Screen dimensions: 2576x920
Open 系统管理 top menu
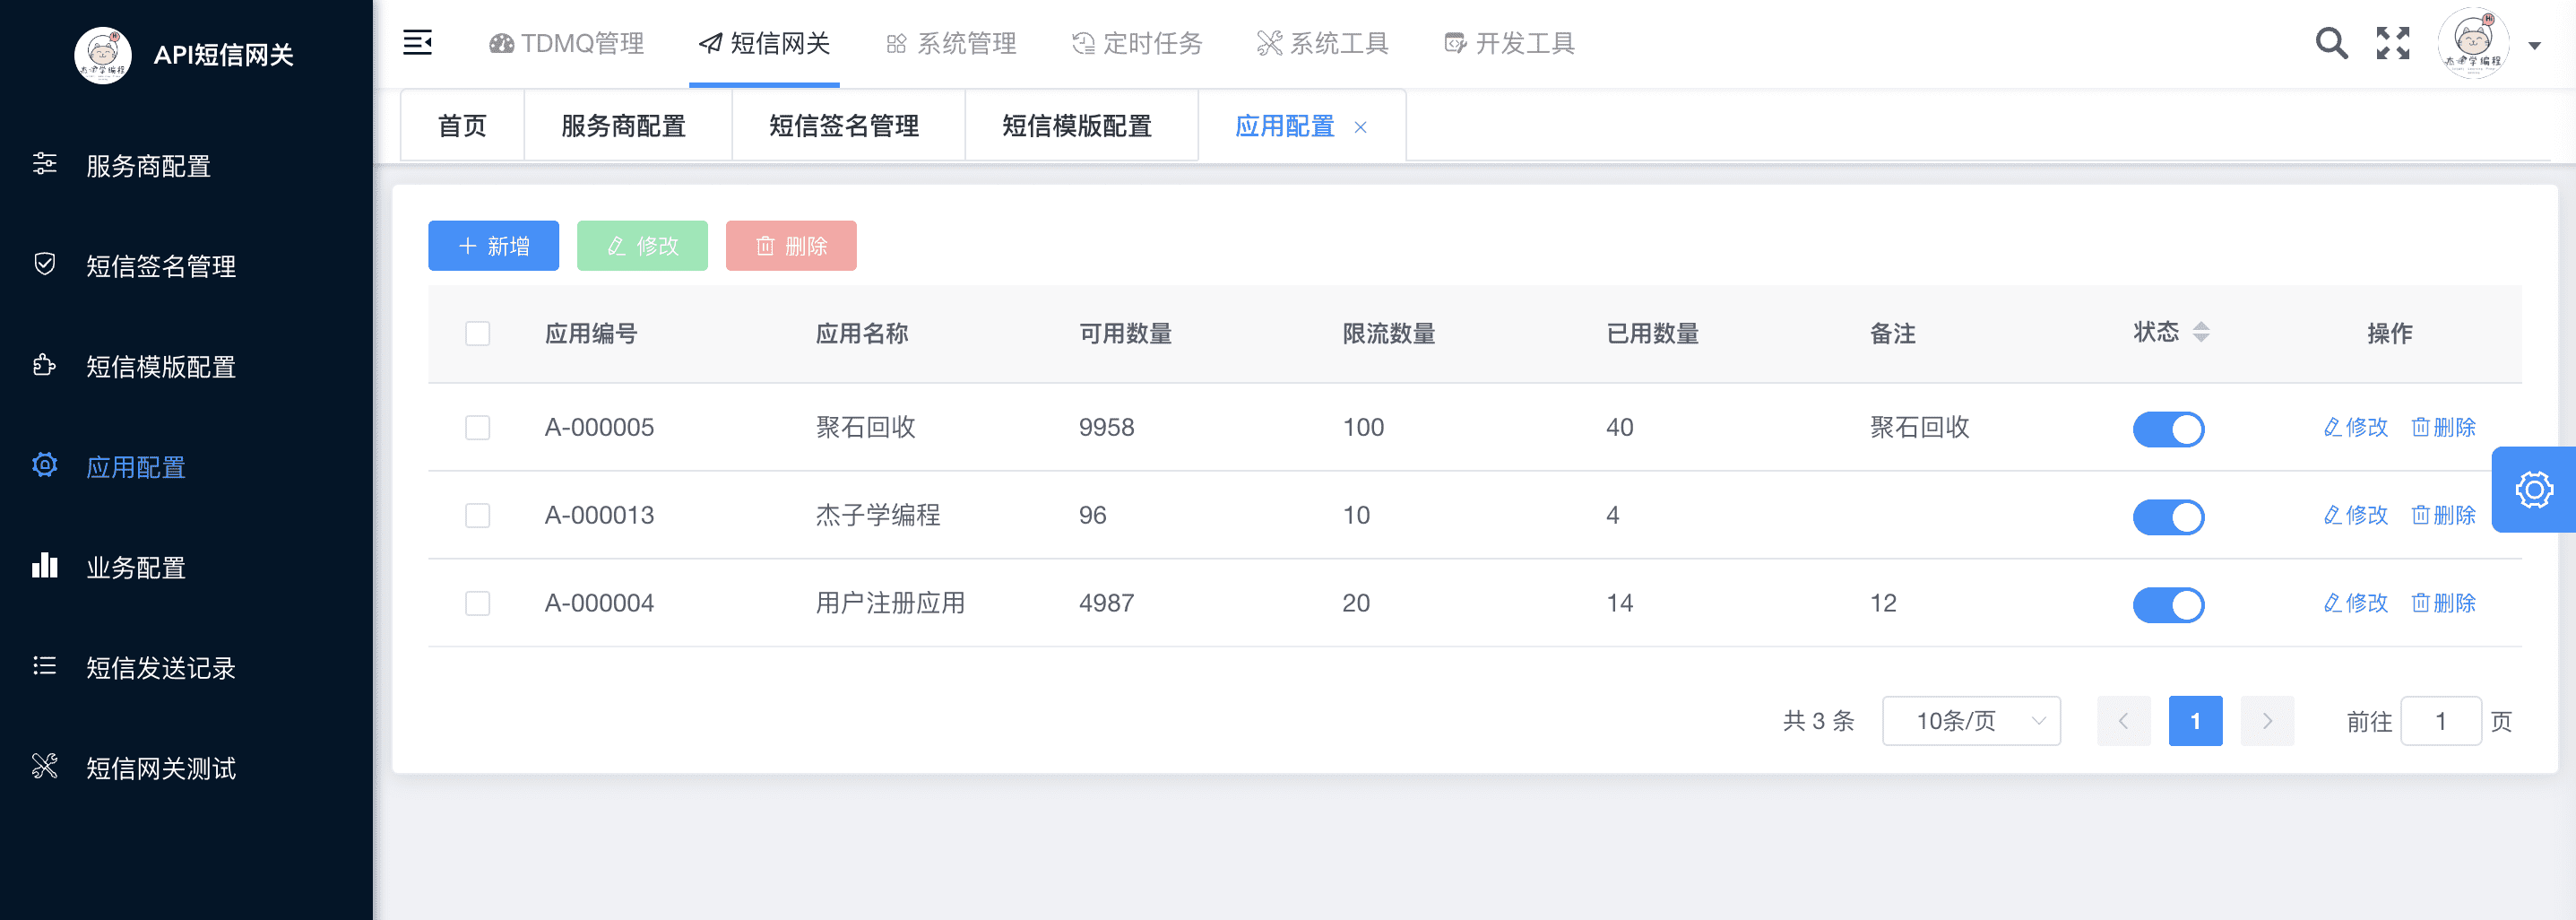pos(951,43)
